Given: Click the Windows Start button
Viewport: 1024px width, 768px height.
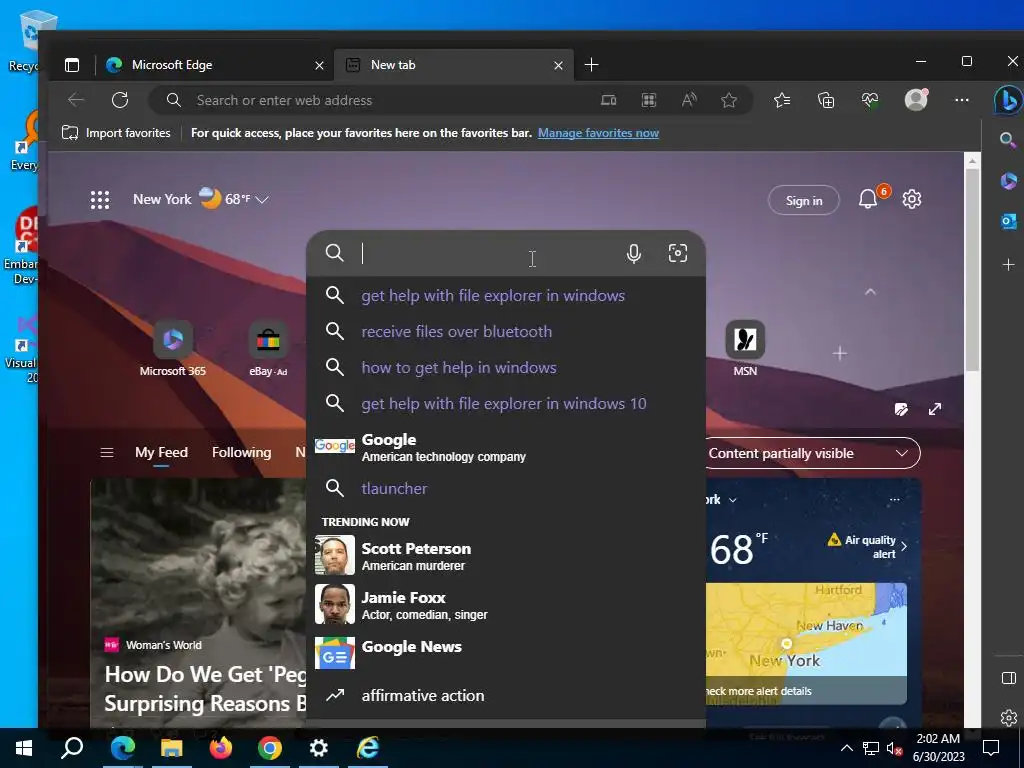Looking at the screenshot, I should point(24,748).
